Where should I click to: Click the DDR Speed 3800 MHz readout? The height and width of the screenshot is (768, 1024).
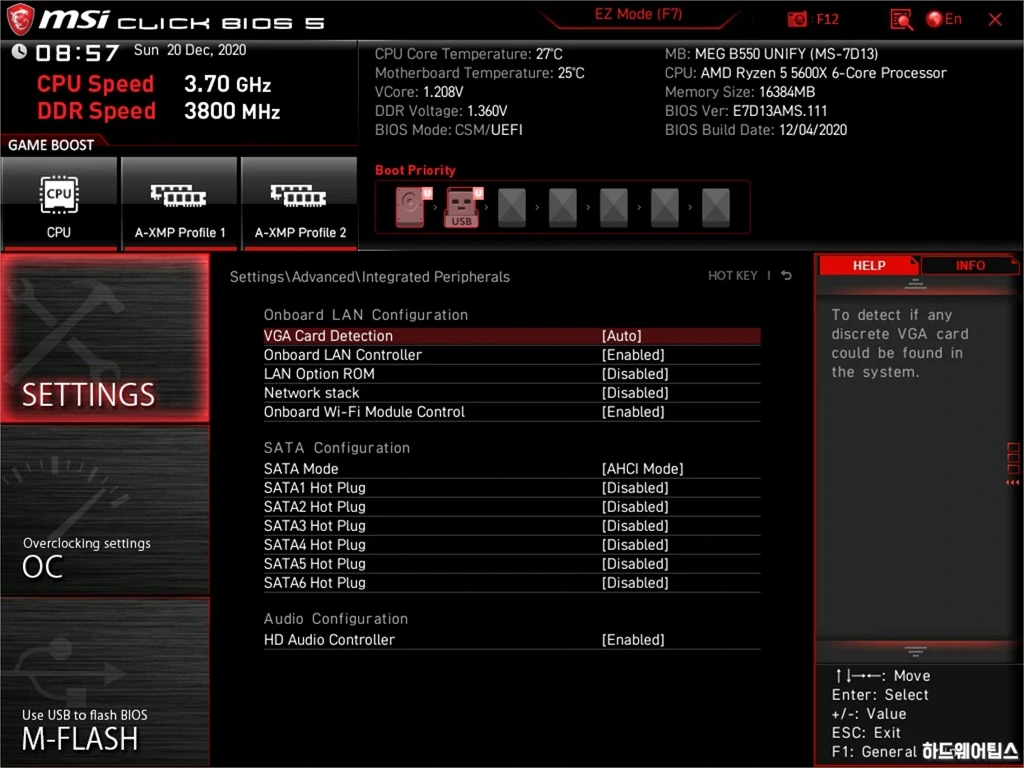[159, 110]
